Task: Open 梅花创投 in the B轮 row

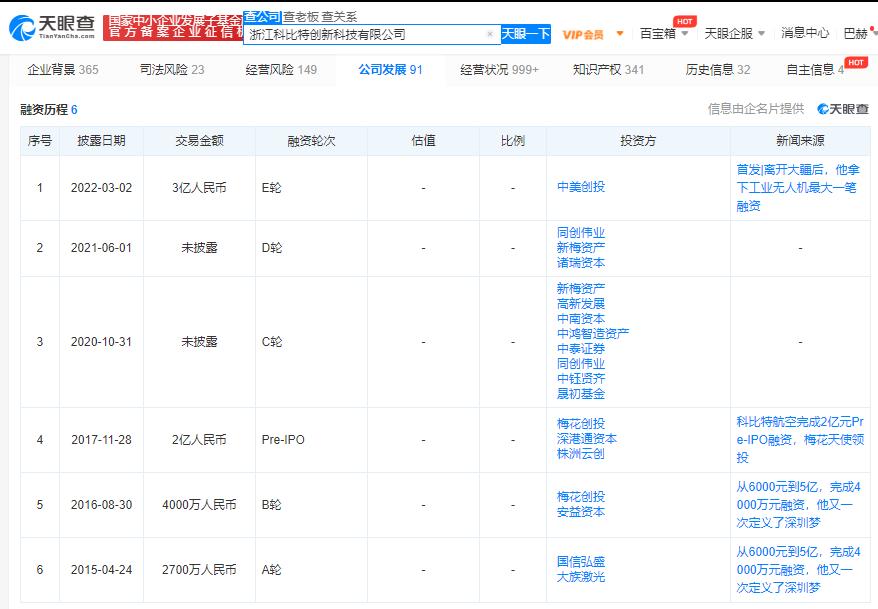Action: point(581,496)
